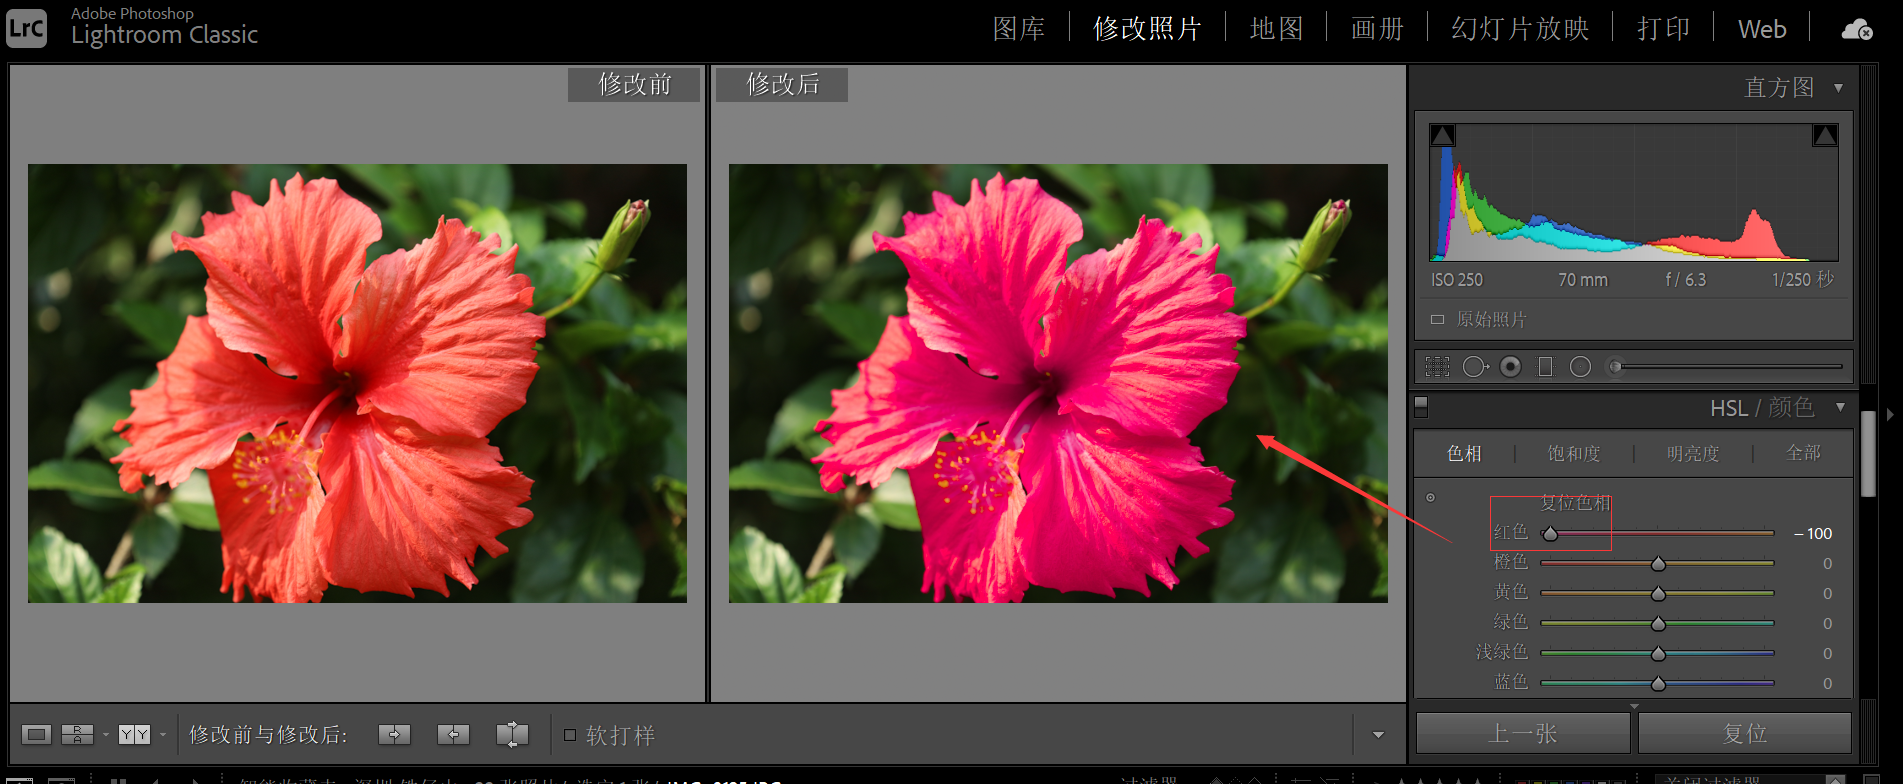Viewport: 1903px width, 784px height.
Task: Click the 修改后 after photo preview
Action: tap(1058, 383)
